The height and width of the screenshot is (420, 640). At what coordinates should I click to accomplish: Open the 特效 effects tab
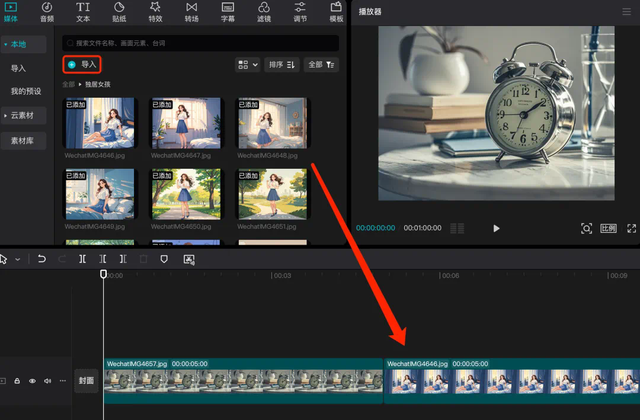[155, 12]
